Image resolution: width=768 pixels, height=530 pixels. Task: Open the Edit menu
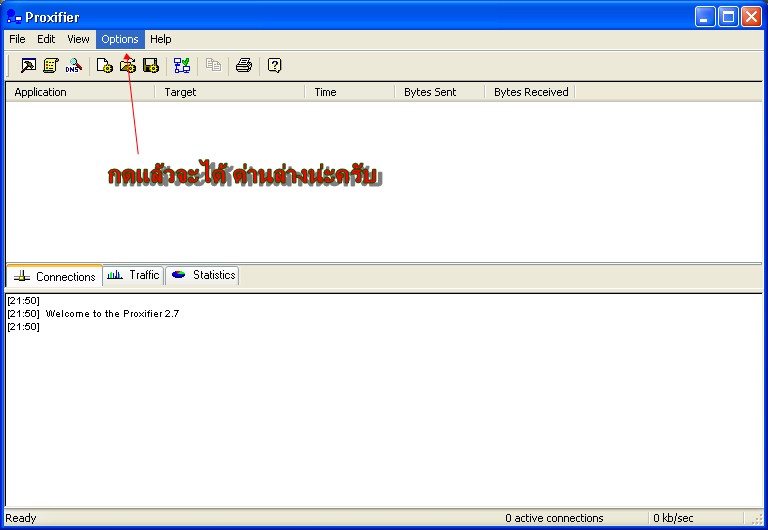point(46,39)
